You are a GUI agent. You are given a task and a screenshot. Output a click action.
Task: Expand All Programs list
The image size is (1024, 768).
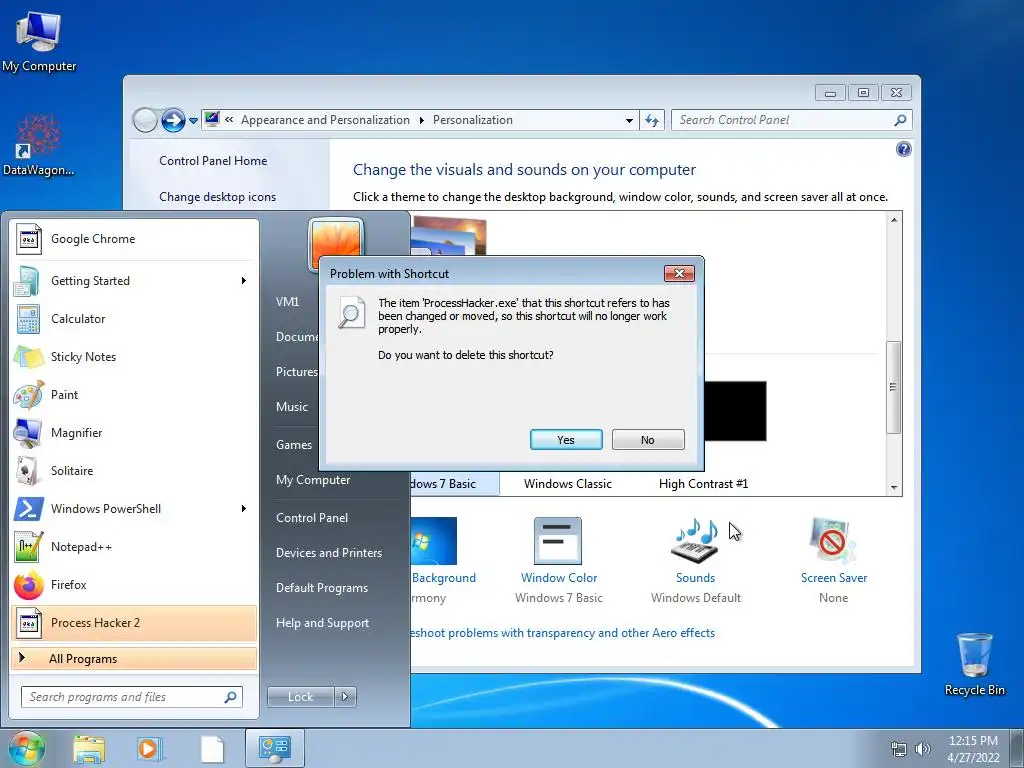click(134, 658)
